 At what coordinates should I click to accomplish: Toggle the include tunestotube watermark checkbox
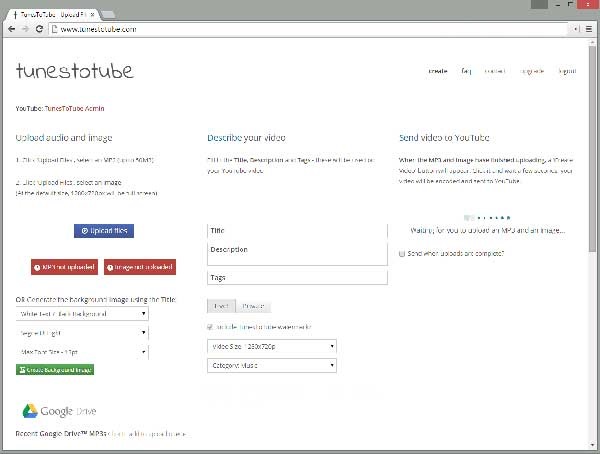click(210, 327)
